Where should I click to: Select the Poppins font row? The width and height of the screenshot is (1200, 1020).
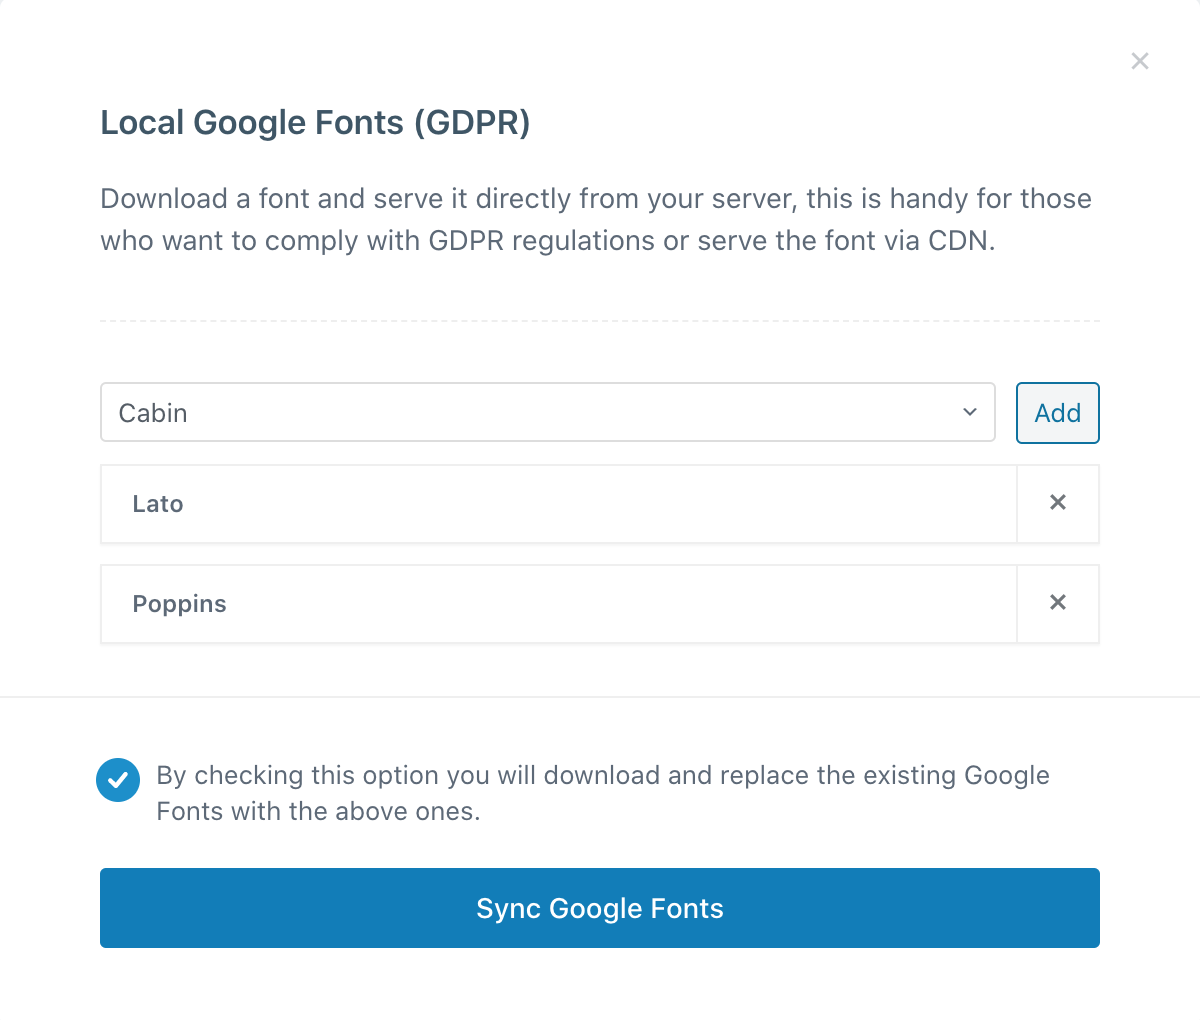point(558,604)
